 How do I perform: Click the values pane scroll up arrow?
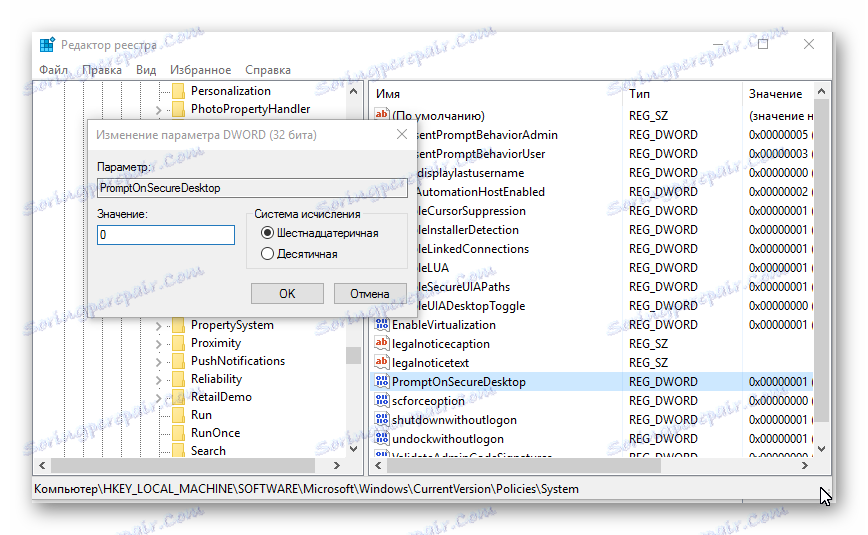pyautogui.click(x=822, y=91)
